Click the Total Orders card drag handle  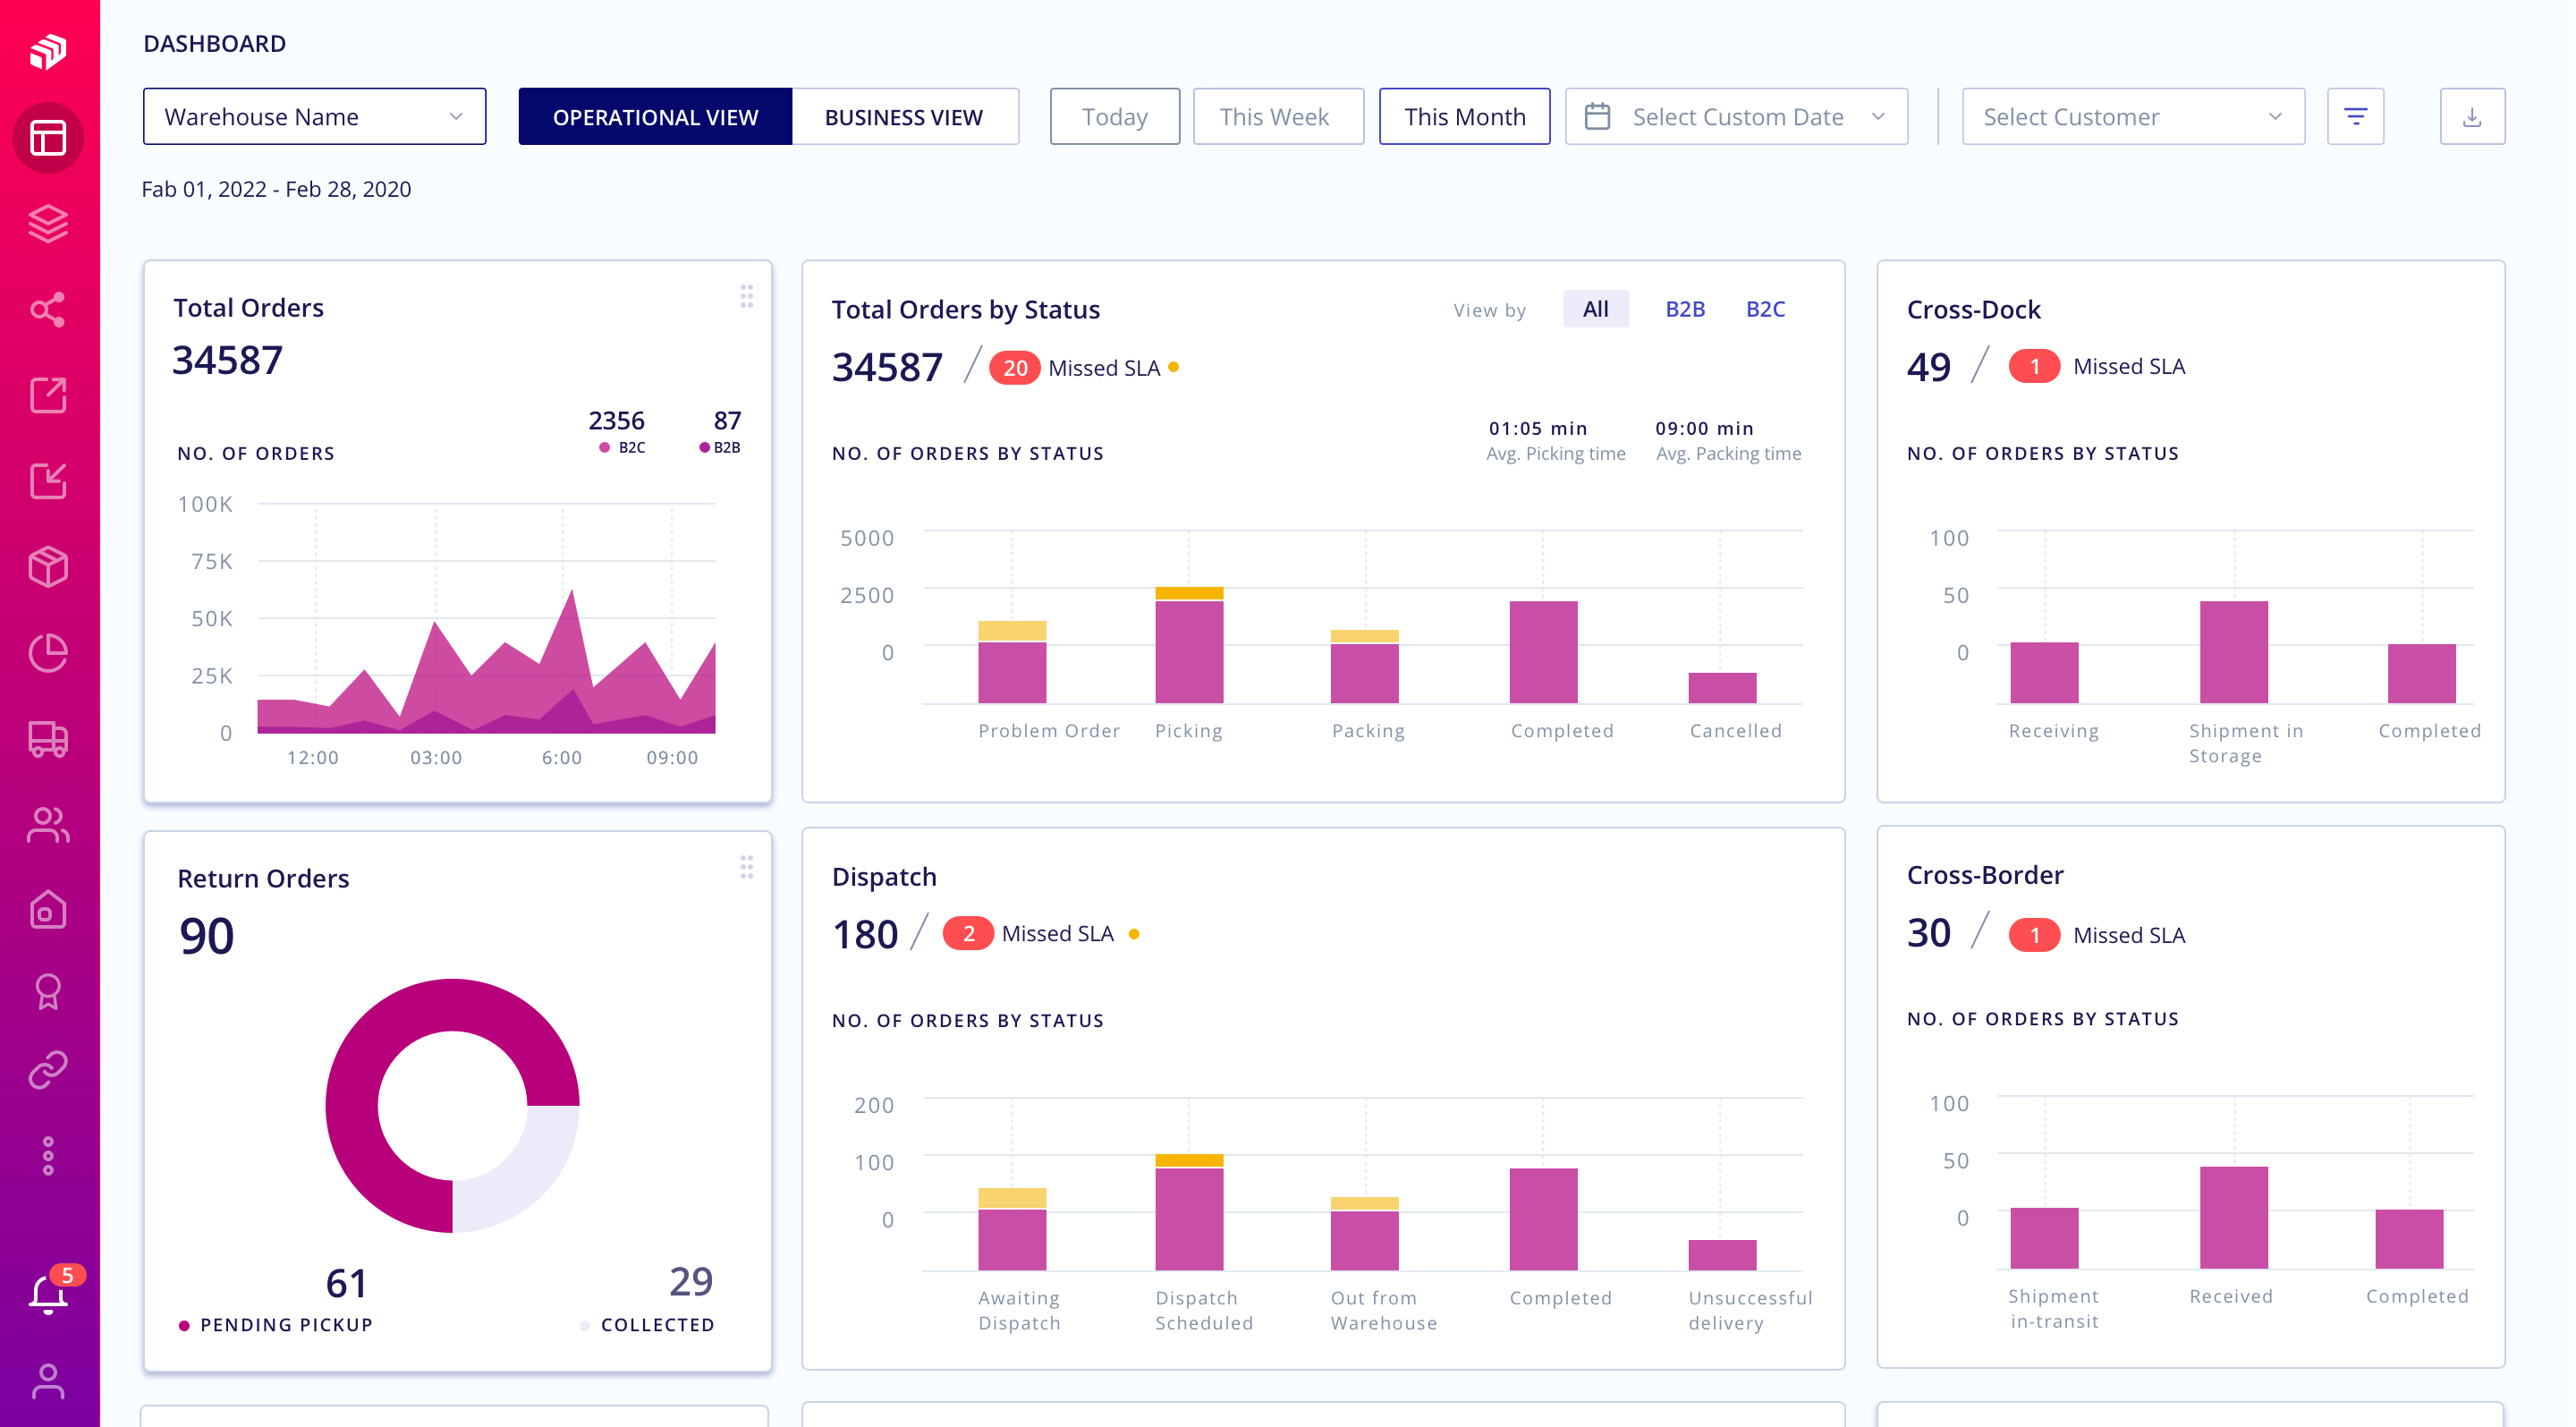(x=746, y=296)
